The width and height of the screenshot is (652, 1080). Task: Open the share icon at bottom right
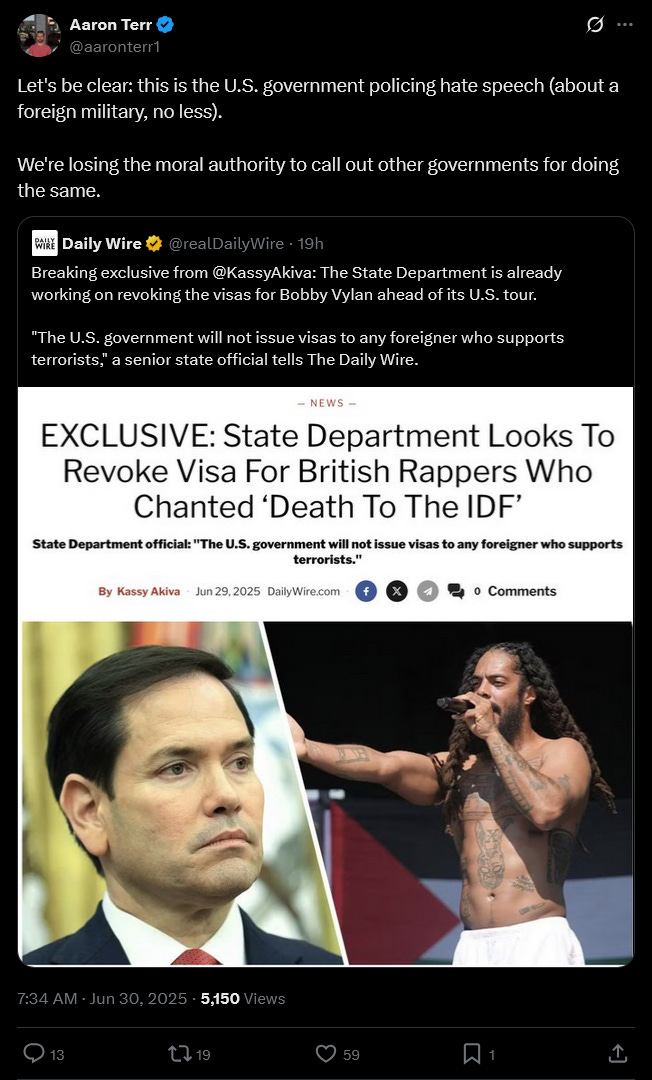[618, 1053]
